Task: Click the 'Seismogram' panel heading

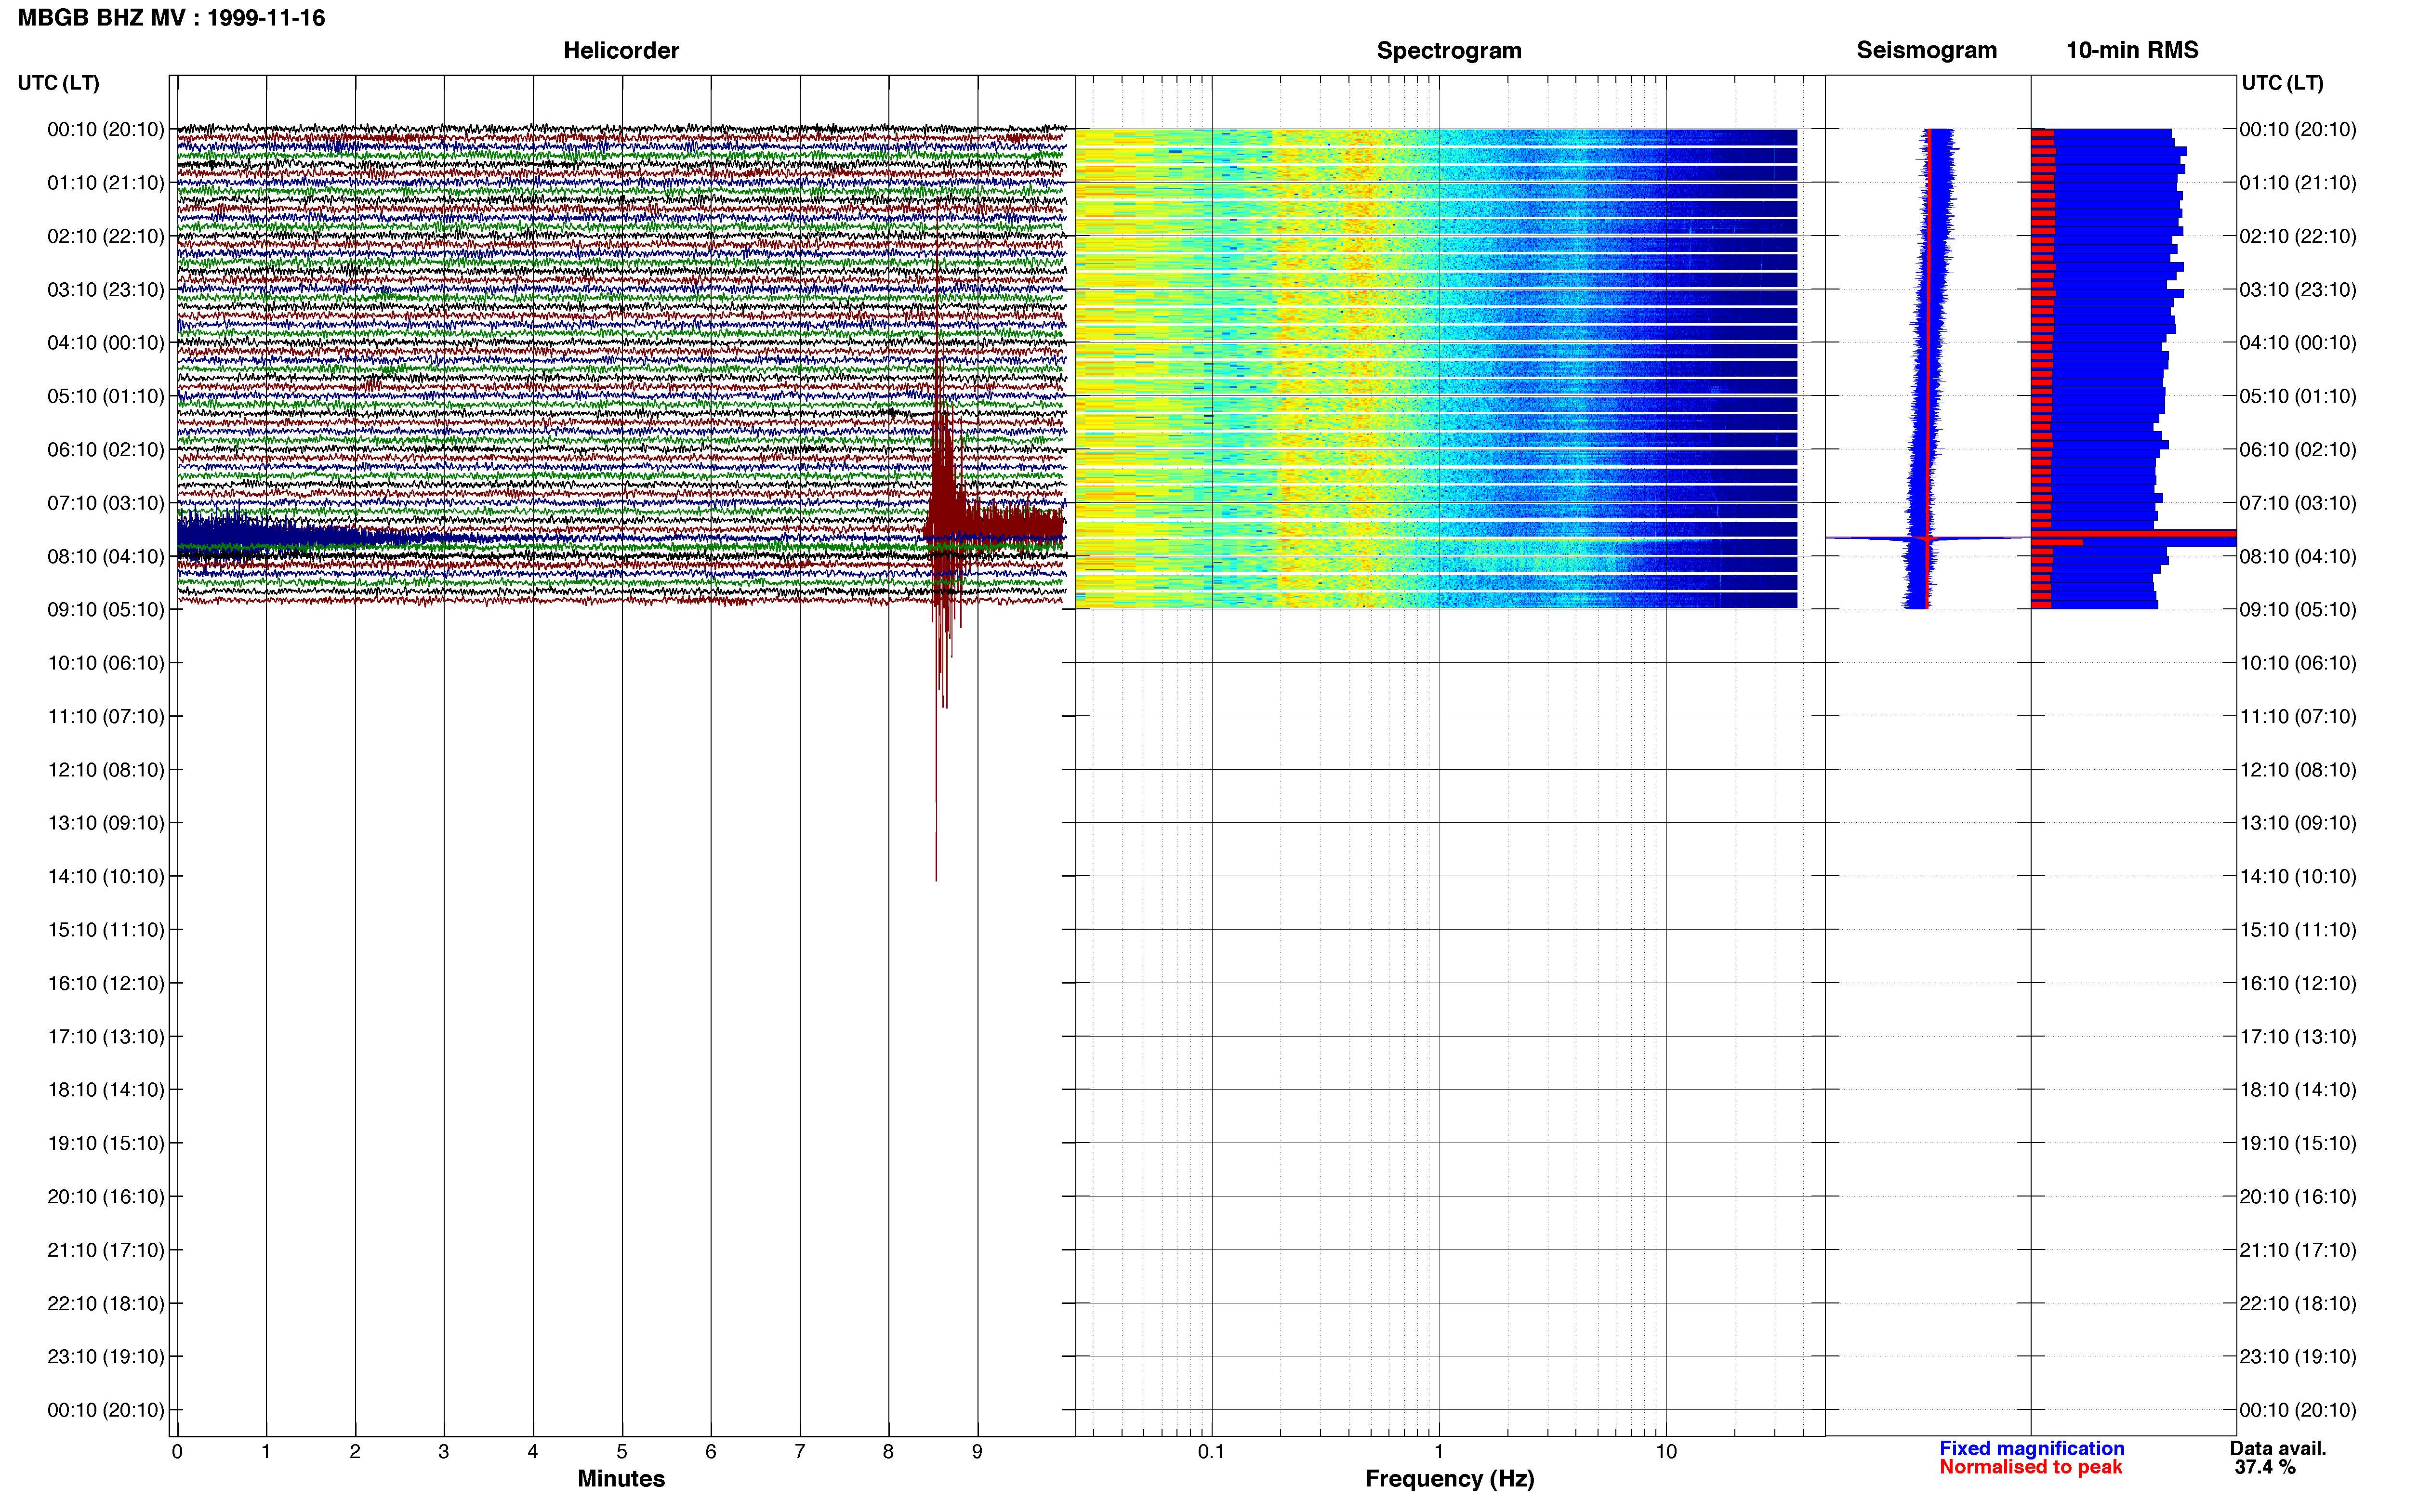Action: click(1926, 50)
